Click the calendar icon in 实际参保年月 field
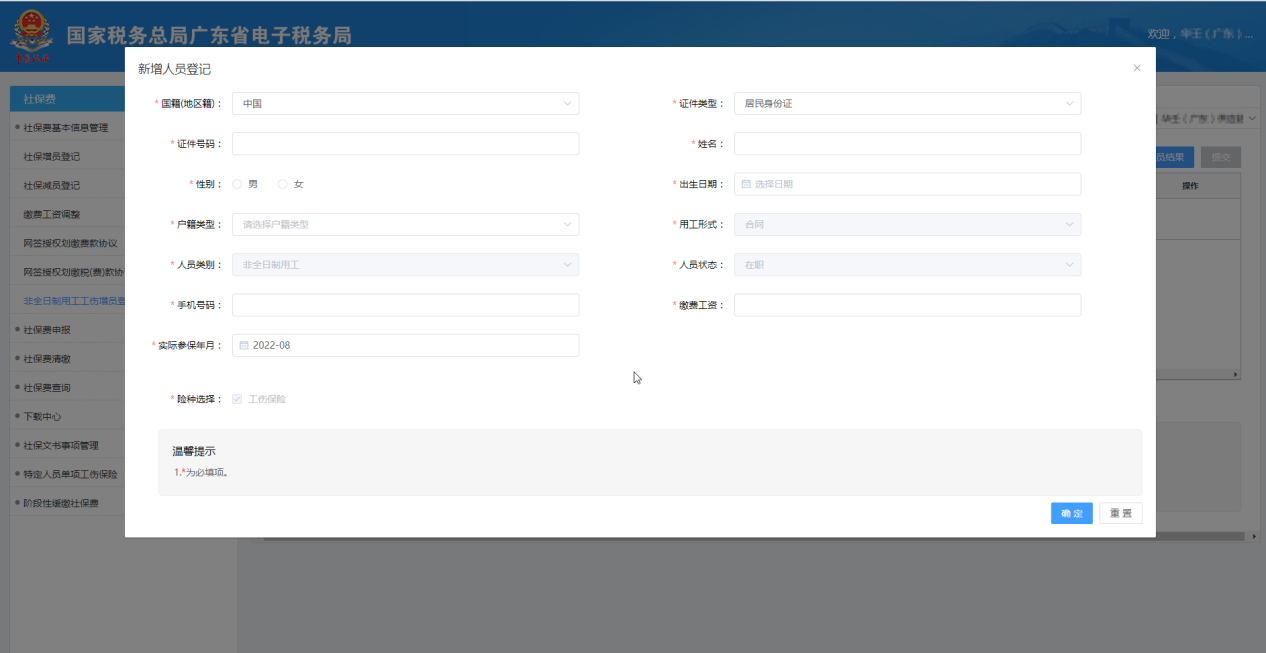The image size is (1266, 653). (244, 345)
